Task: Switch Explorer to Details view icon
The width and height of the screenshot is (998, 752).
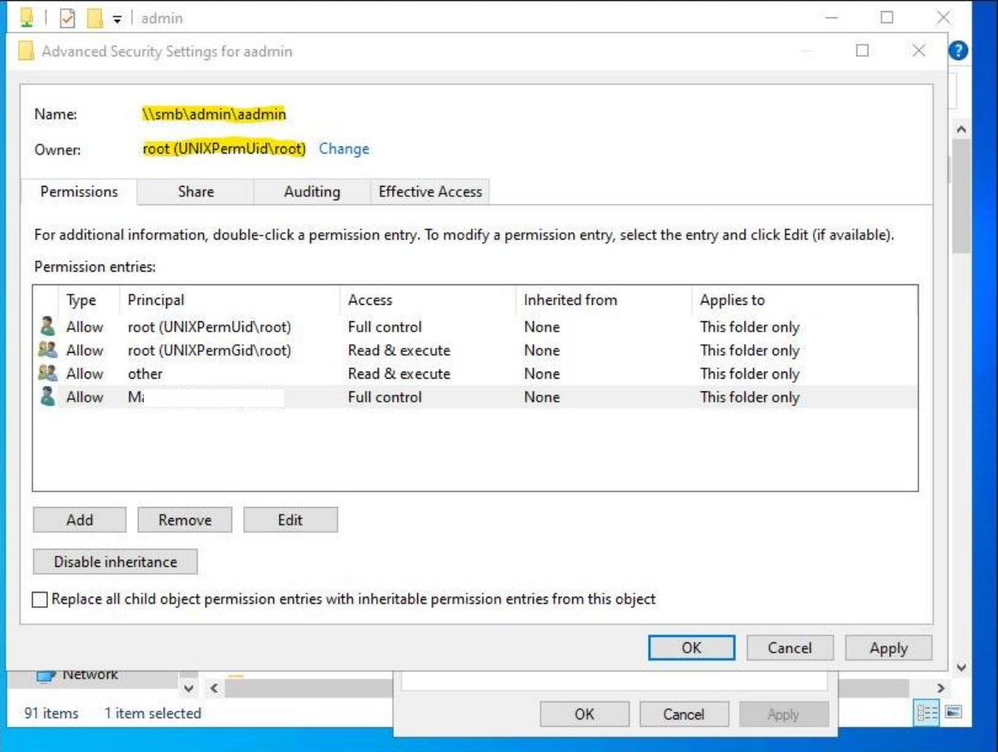Action: coord(927,713)
